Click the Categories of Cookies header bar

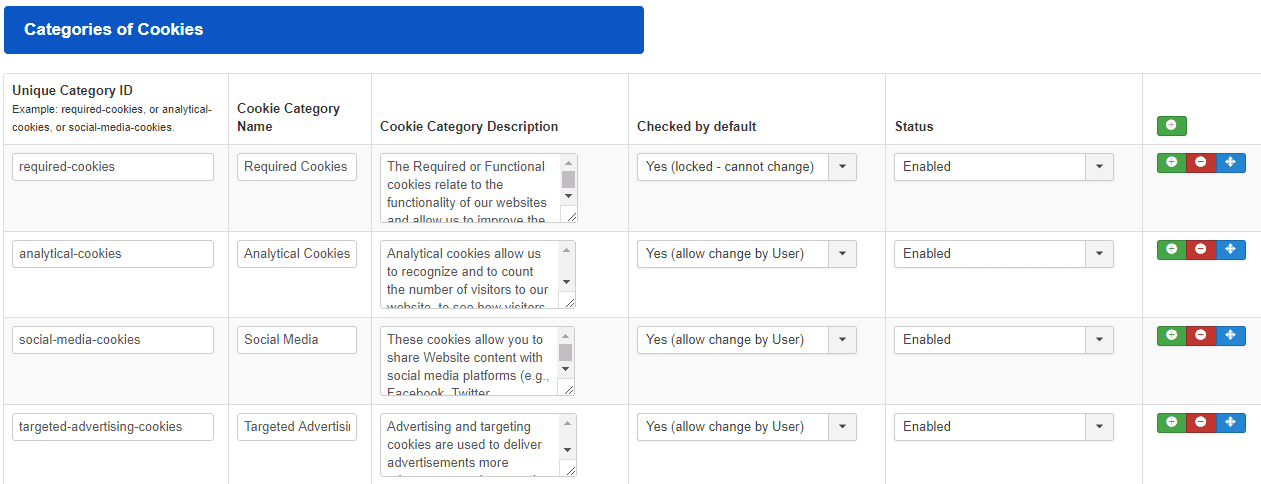(324, 30)
